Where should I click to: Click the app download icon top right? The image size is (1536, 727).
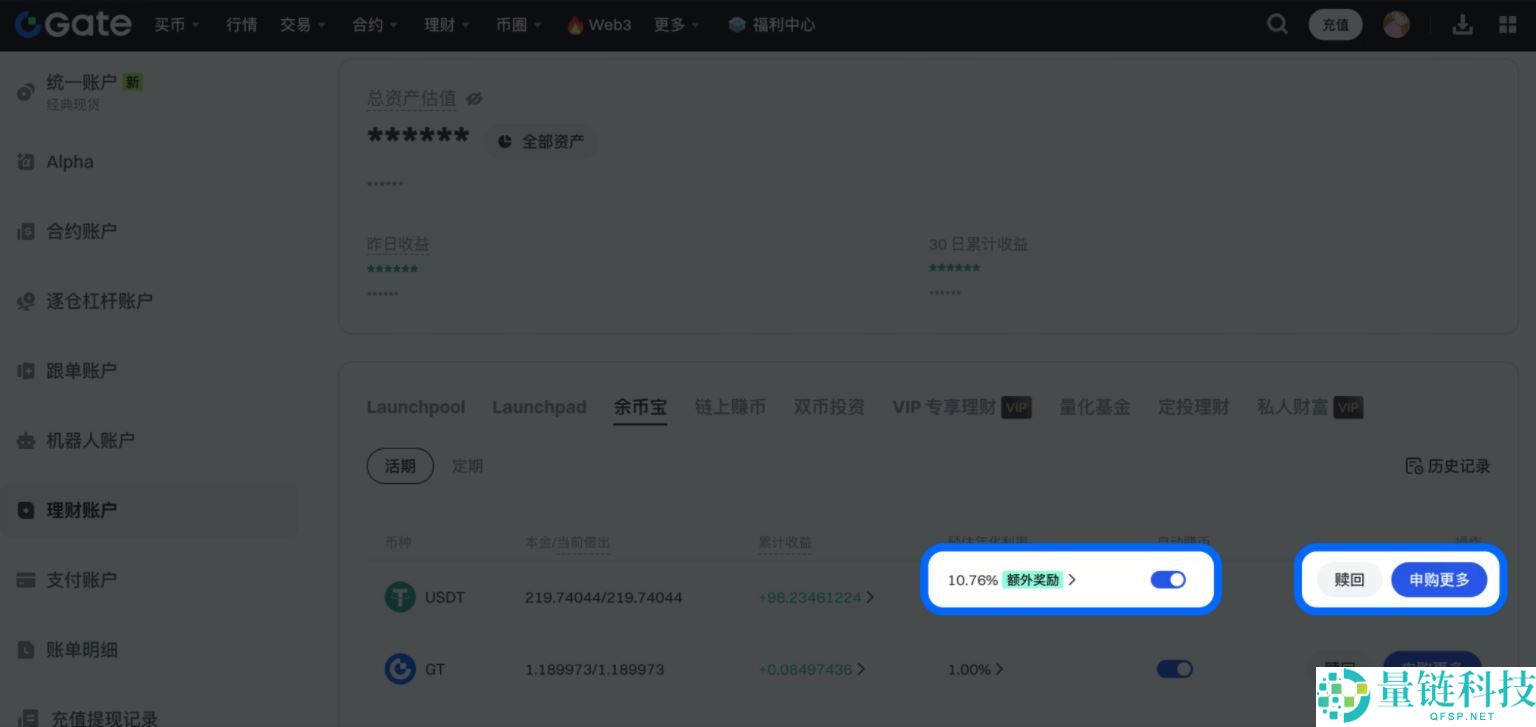(x=1463, y=24)
